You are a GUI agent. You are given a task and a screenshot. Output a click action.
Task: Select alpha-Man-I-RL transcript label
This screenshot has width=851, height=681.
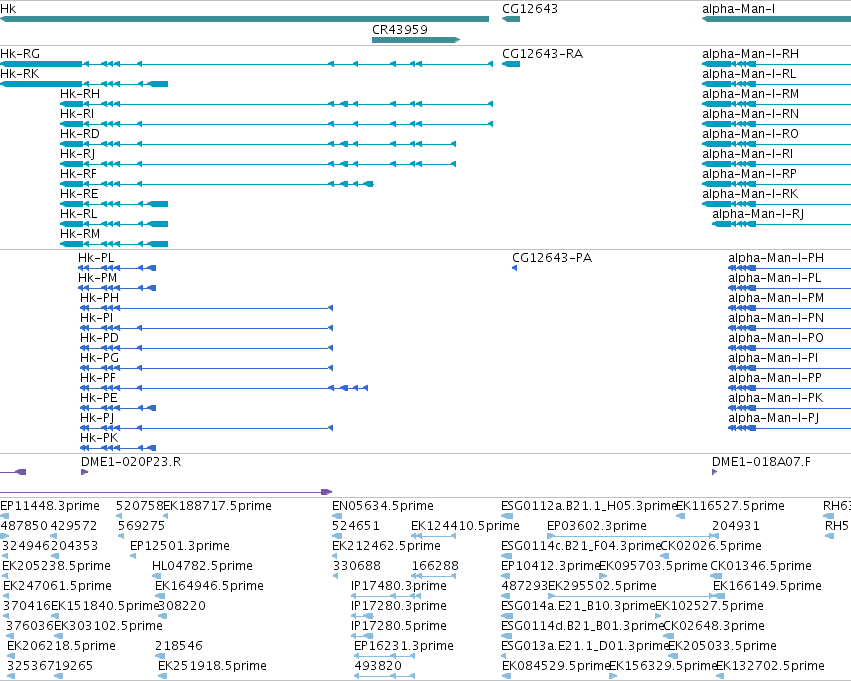coord(748,74)
